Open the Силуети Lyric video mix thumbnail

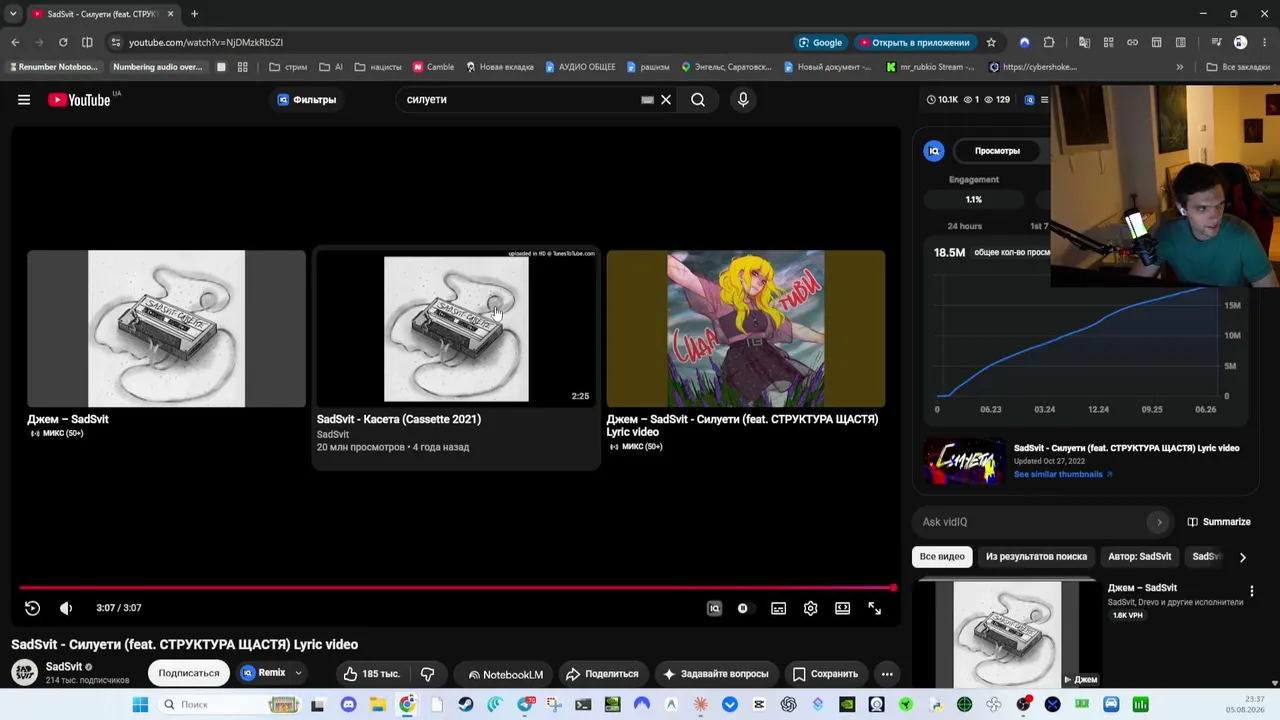click(x=746, y=329)
